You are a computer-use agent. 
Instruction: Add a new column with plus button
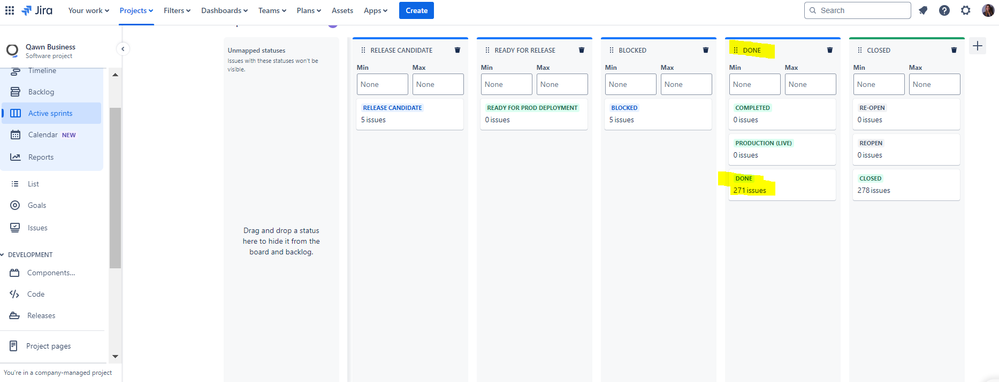coord(977,46)
